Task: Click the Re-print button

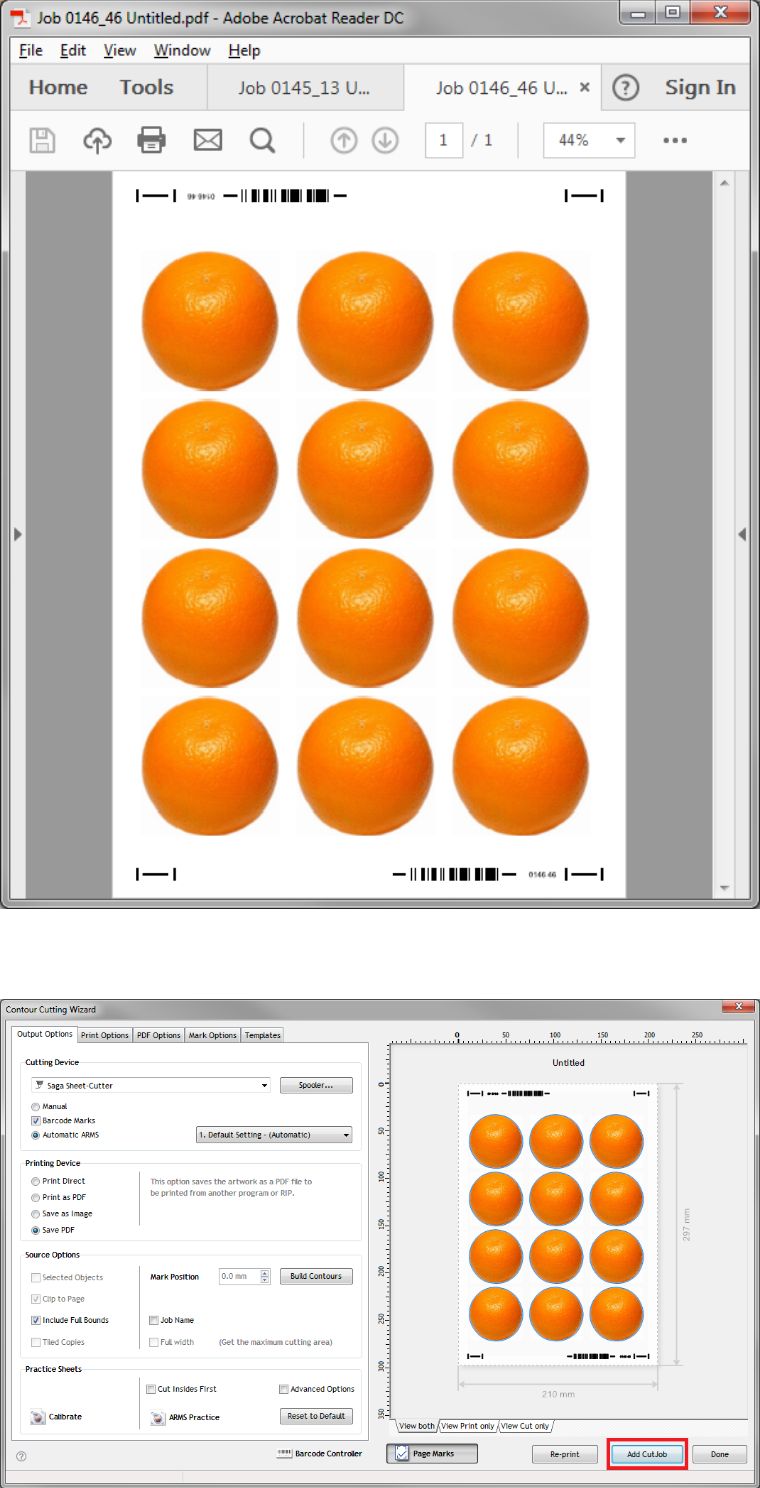Action: (x=564, y=1454)
